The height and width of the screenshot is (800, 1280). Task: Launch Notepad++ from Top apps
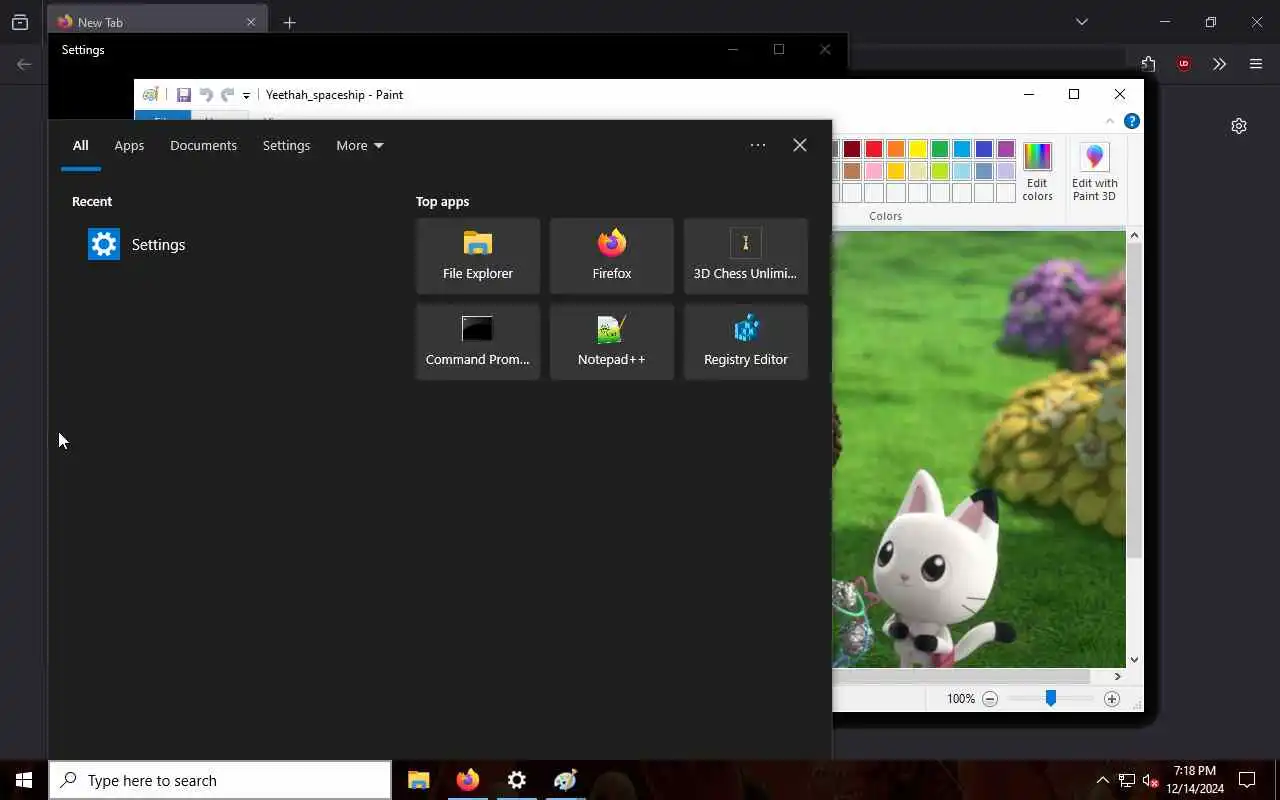[612, 342]
